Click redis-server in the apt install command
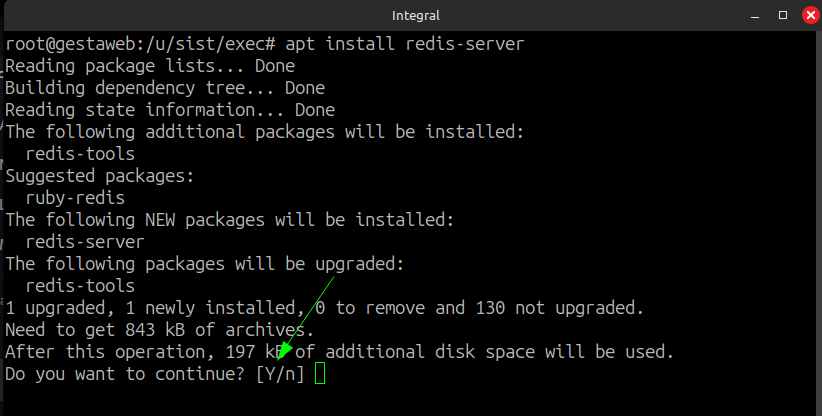Viewport: 822px width, 416px height. pos(464,43)
